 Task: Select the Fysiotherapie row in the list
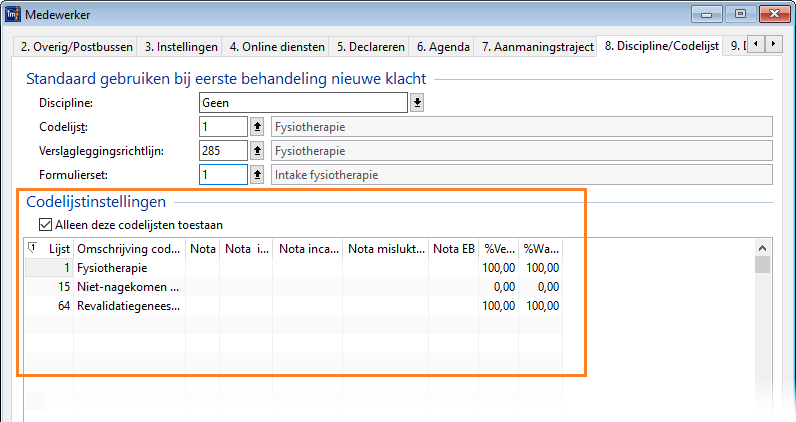(293, 268)
